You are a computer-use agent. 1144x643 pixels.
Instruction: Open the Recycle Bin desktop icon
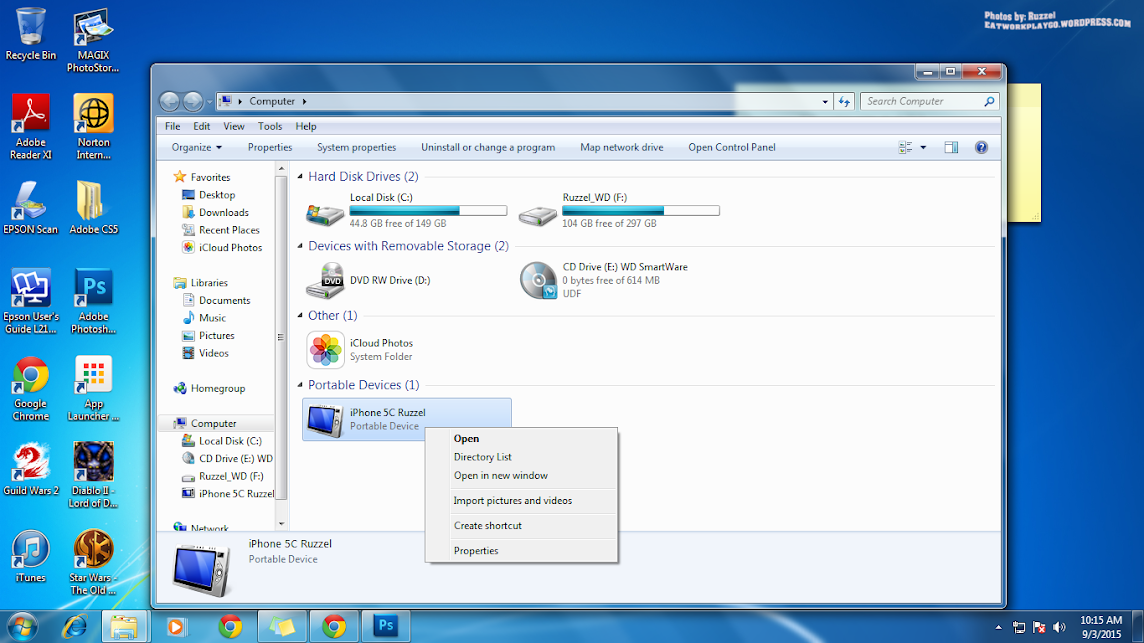[x=30, y=34]
